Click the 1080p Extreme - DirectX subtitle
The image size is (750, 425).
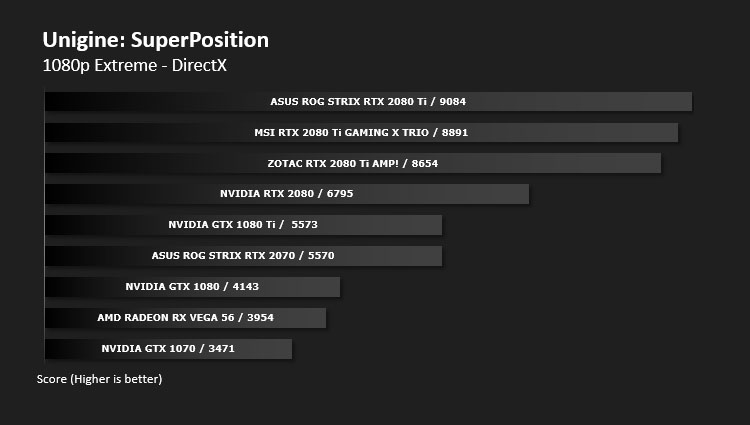pyautogui.click(x=134, y=65)
